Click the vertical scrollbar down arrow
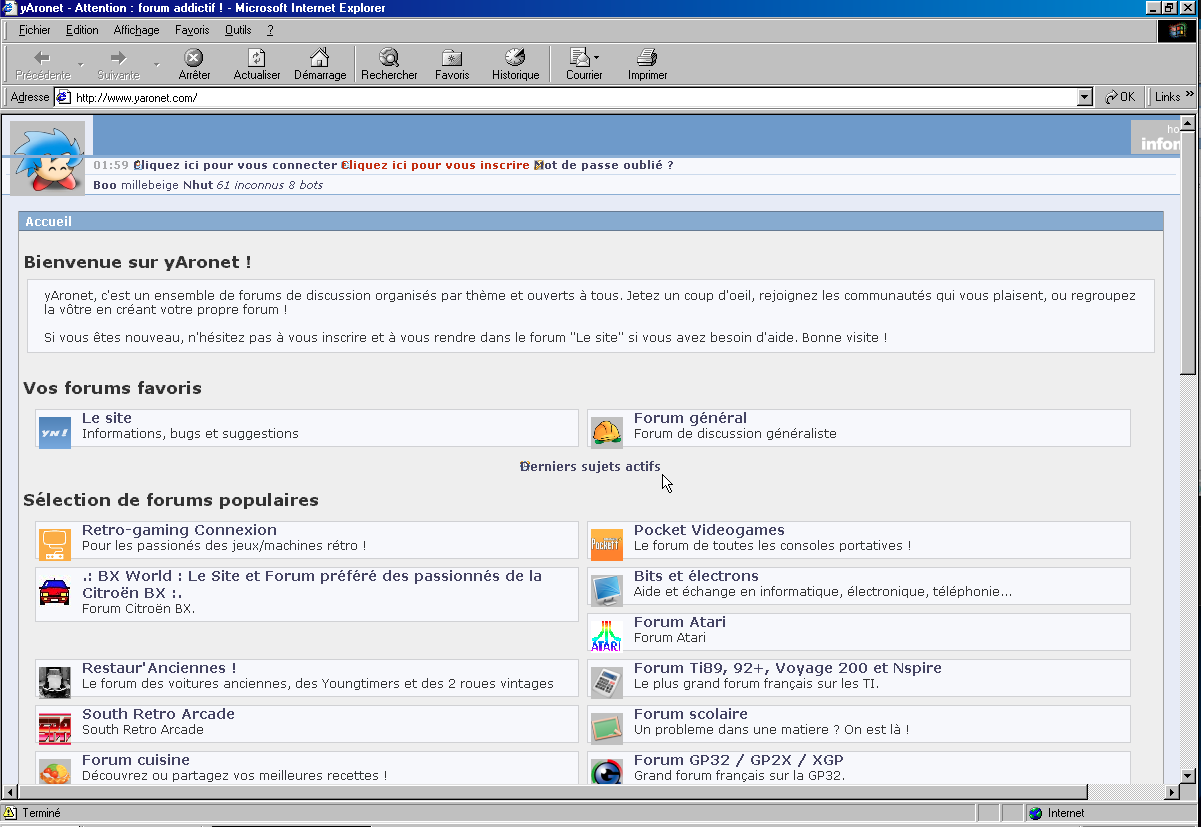This screenshot has width=1201, height=827. (1187, 776)
